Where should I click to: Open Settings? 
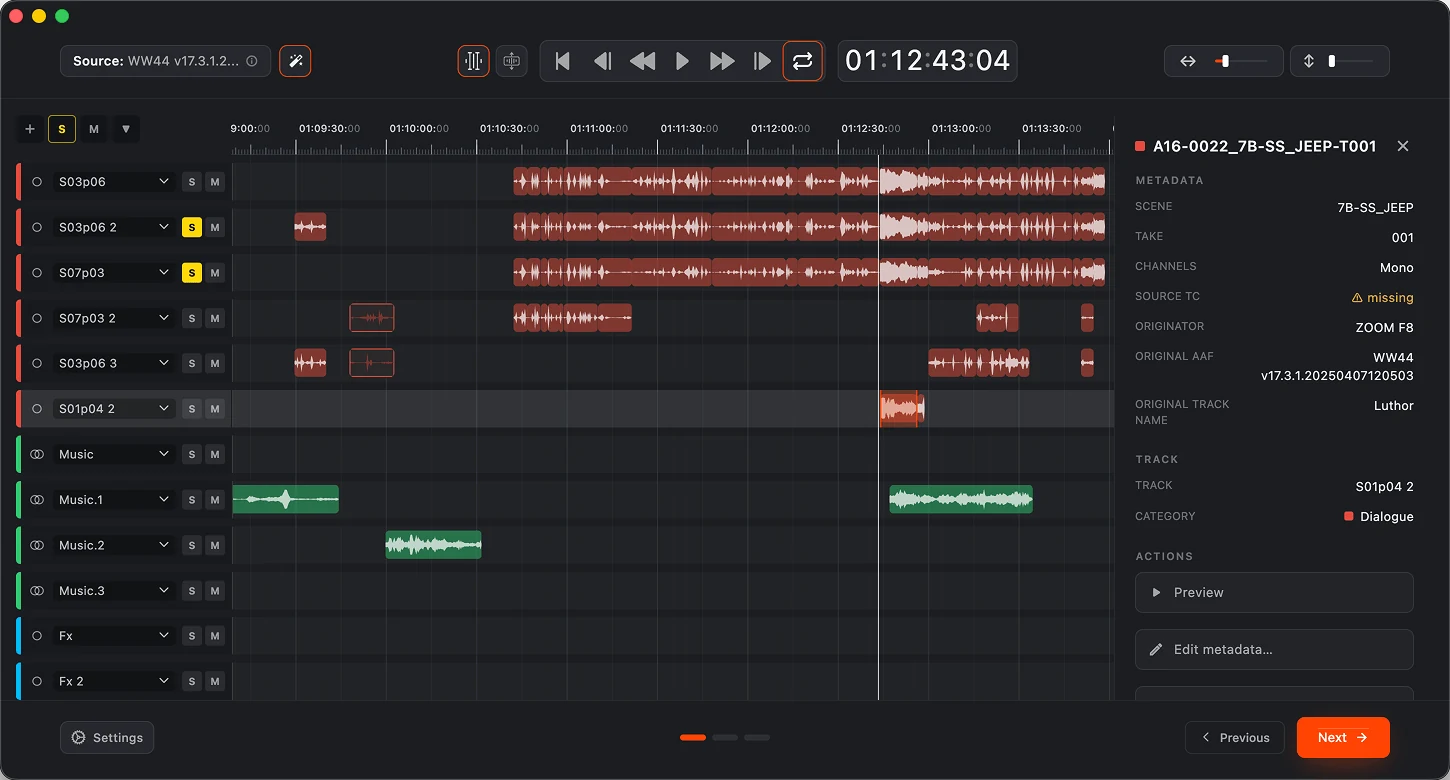coord(107,738)
